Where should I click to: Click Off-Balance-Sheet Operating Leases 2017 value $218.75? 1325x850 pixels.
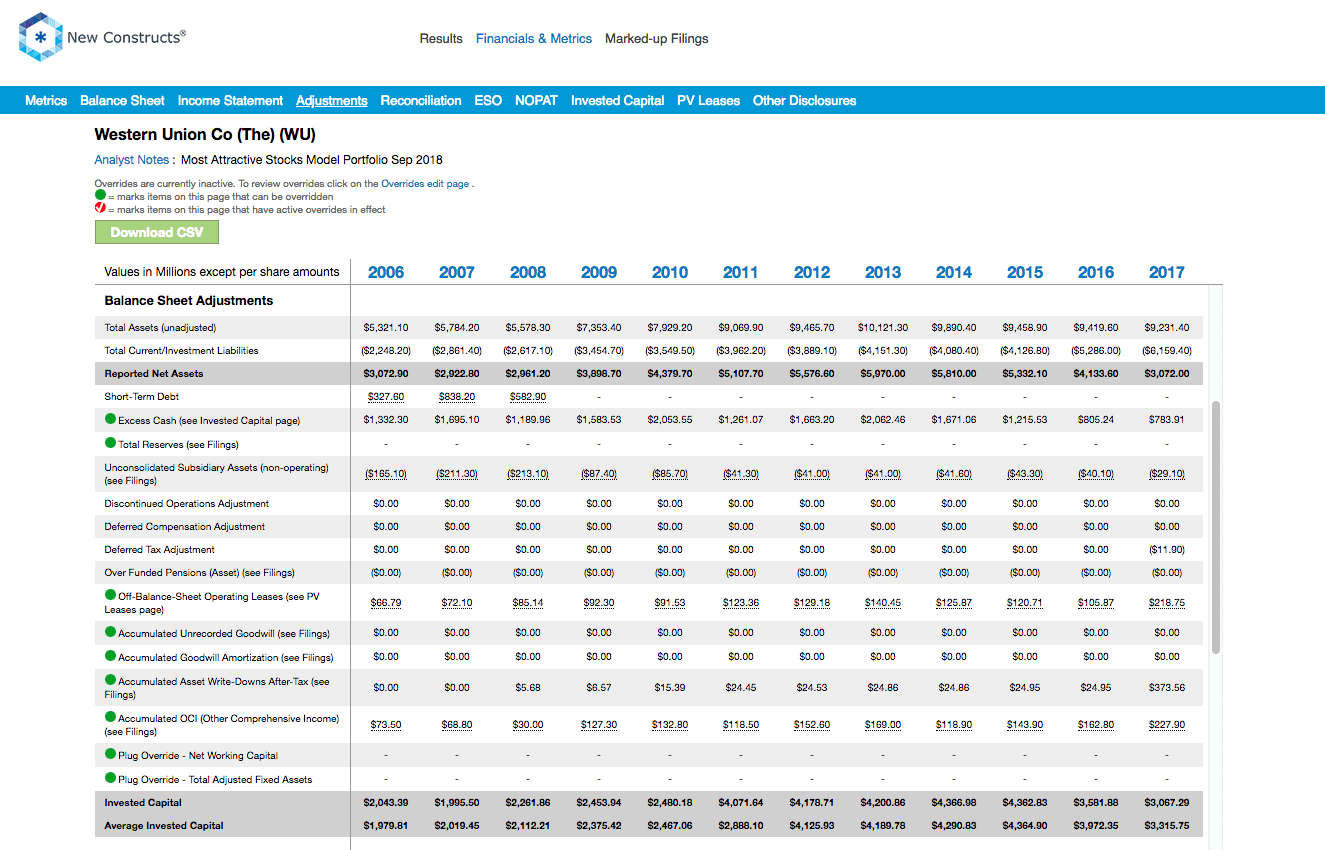point(1167,603)
